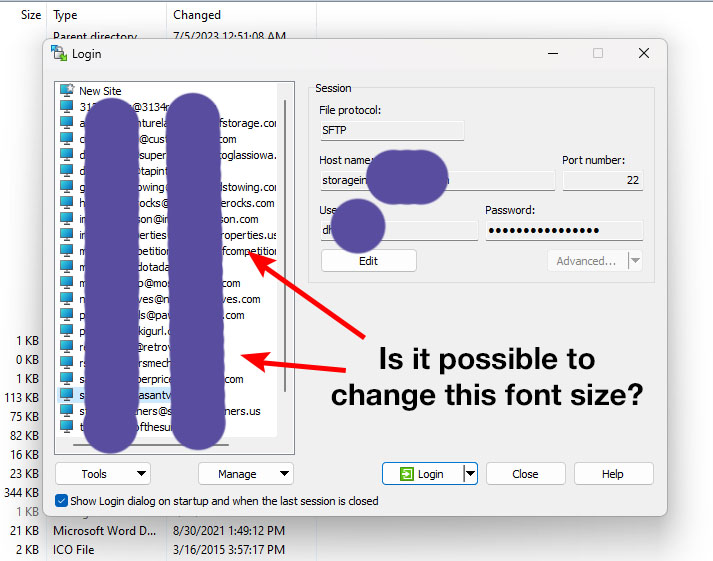Select the New Site entry icon

[x=67, y=91]
